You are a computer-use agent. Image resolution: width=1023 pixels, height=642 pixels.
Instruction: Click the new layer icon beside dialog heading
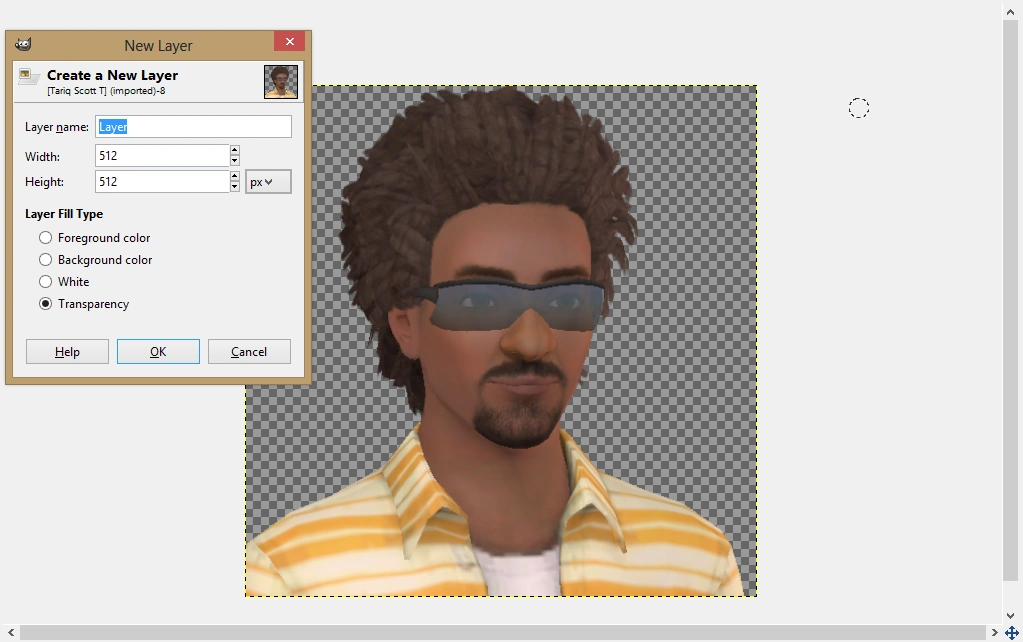pyautogui.click(x=30, y=77)
